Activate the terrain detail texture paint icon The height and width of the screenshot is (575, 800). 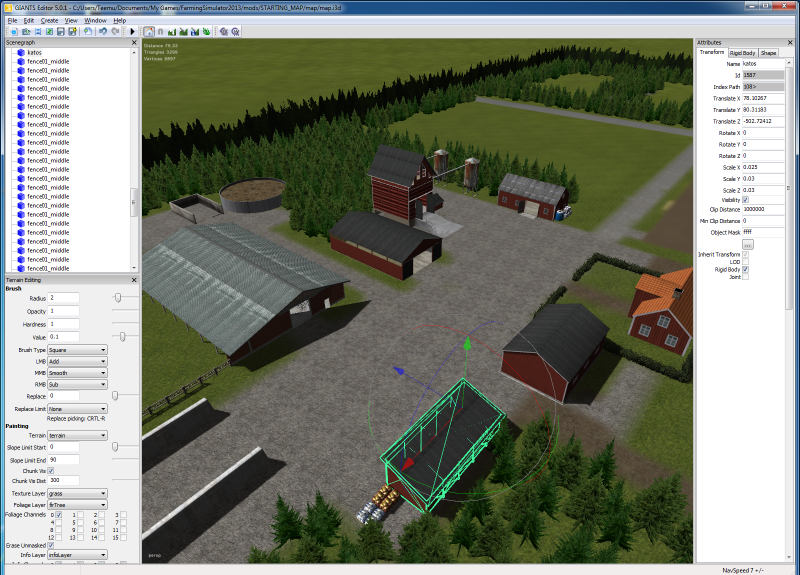(184, 32)
